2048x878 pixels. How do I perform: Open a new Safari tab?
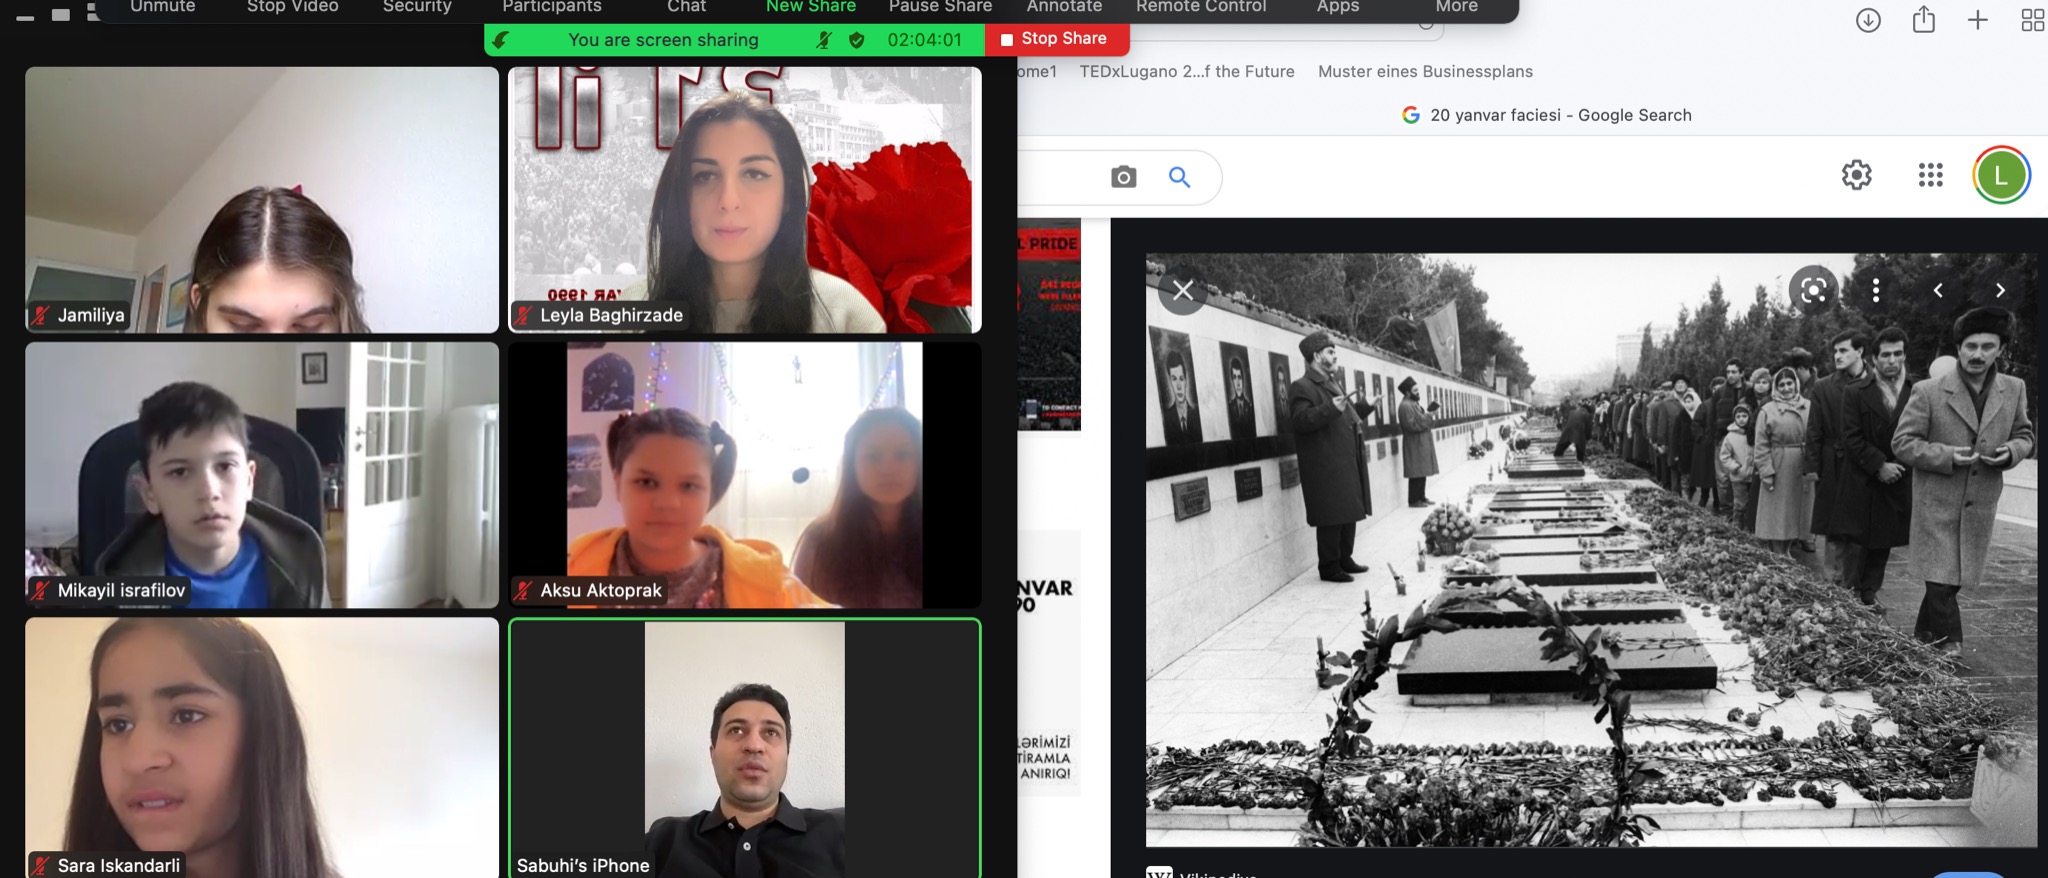1977,20
